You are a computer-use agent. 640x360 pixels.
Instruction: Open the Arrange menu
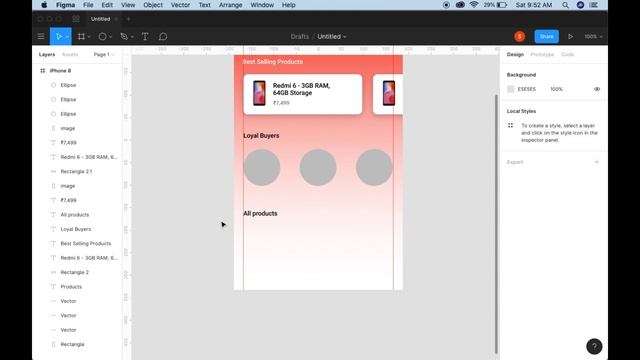[x=230, y=5]
